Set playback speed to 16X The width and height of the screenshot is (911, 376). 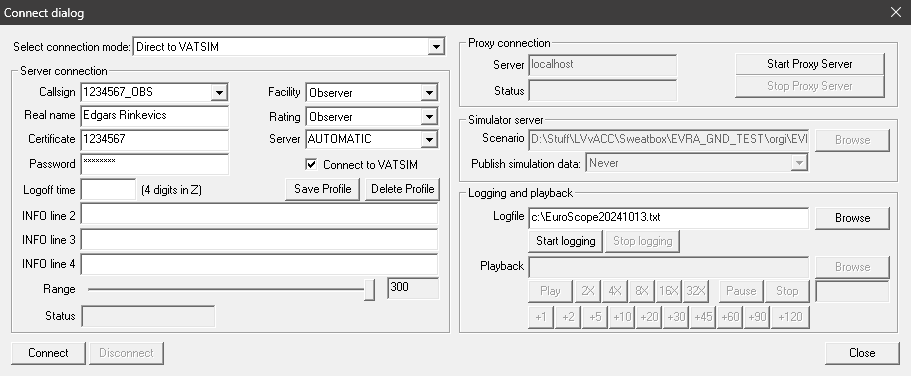668,291
